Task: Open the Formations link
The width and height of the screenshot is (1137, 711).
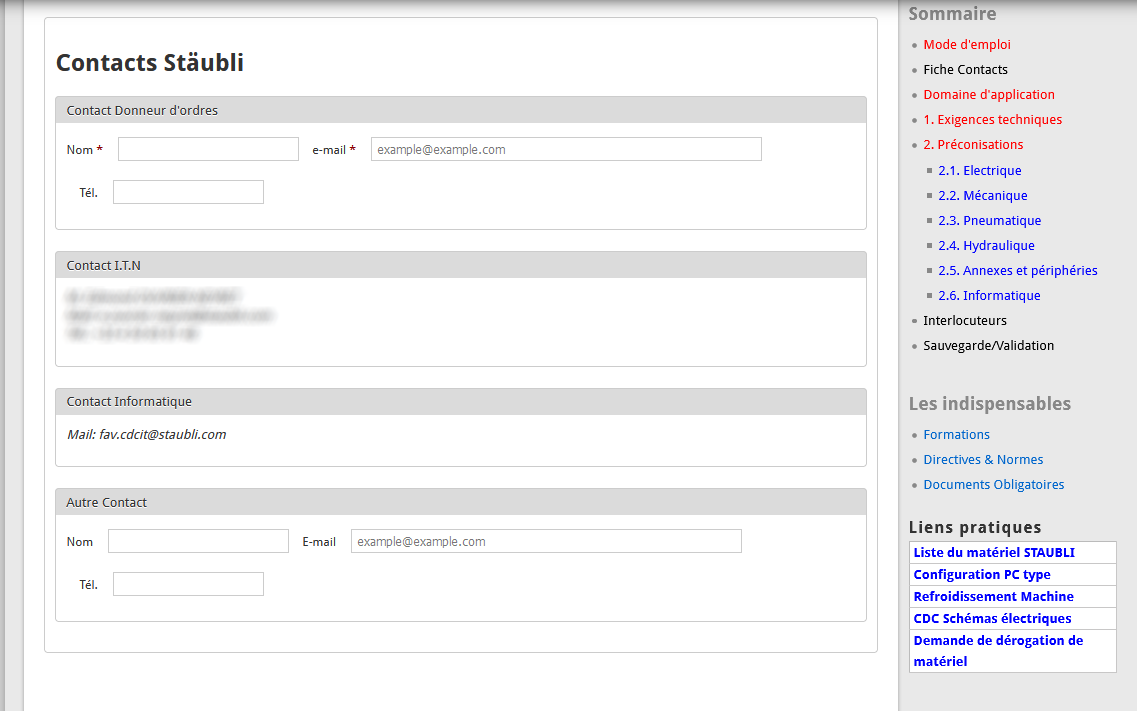Action: (x=956, y=435)
